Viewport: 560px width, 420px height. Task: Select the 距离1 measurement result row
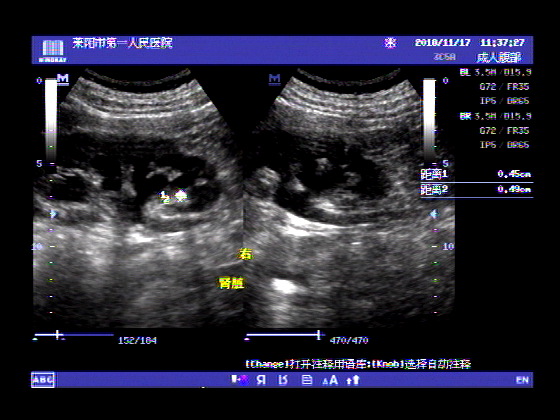point(476,174)
